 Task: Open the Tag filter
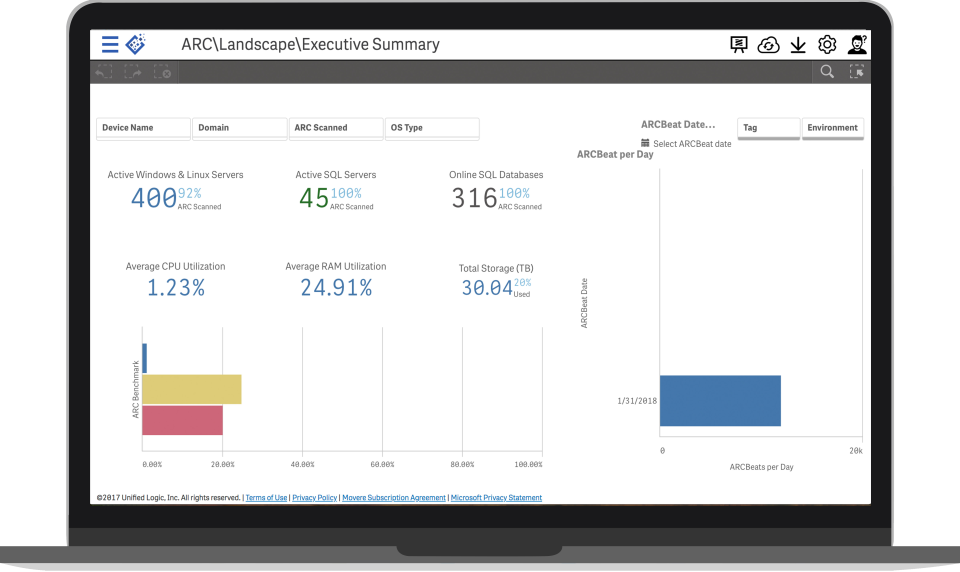pos(768,128)
